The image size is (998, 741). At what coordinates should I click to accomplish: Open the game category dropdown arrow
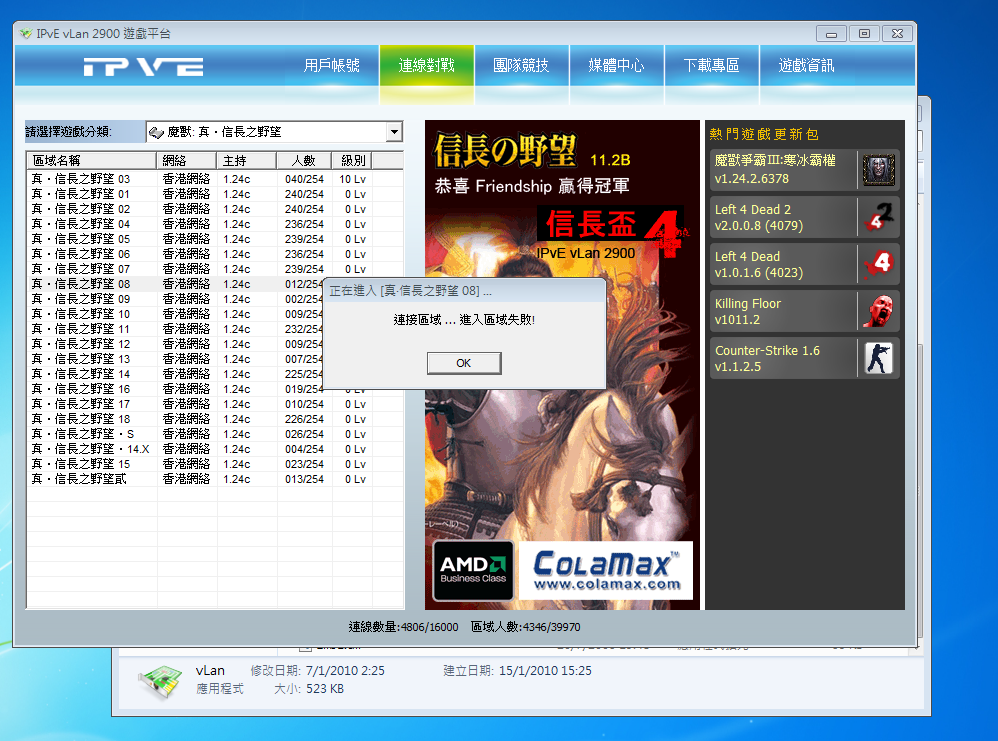pos(395,132)
